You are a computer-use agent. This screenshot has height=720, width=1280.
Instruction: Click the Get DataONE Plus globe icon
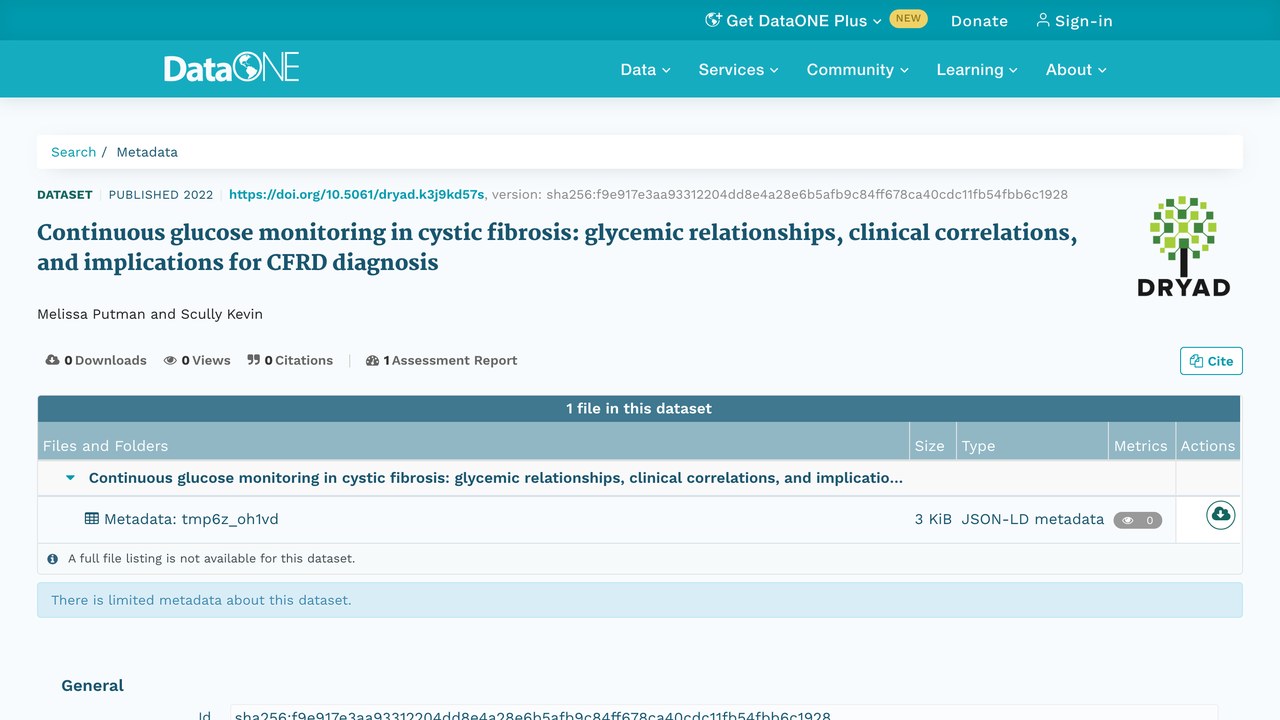point(713,20)
